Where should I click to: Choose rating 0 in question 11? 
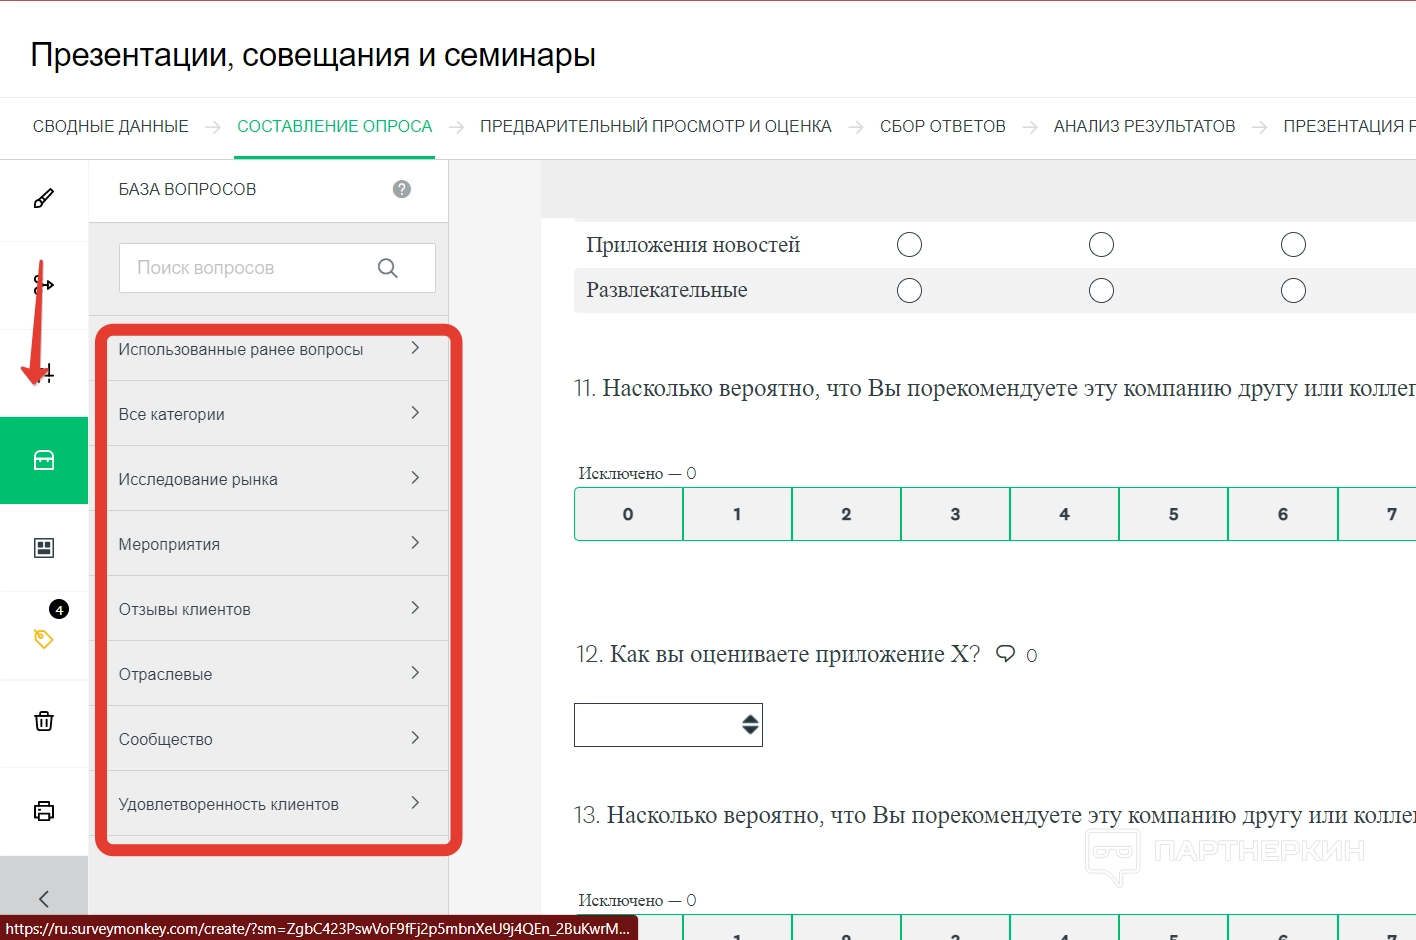pos(628,514)
